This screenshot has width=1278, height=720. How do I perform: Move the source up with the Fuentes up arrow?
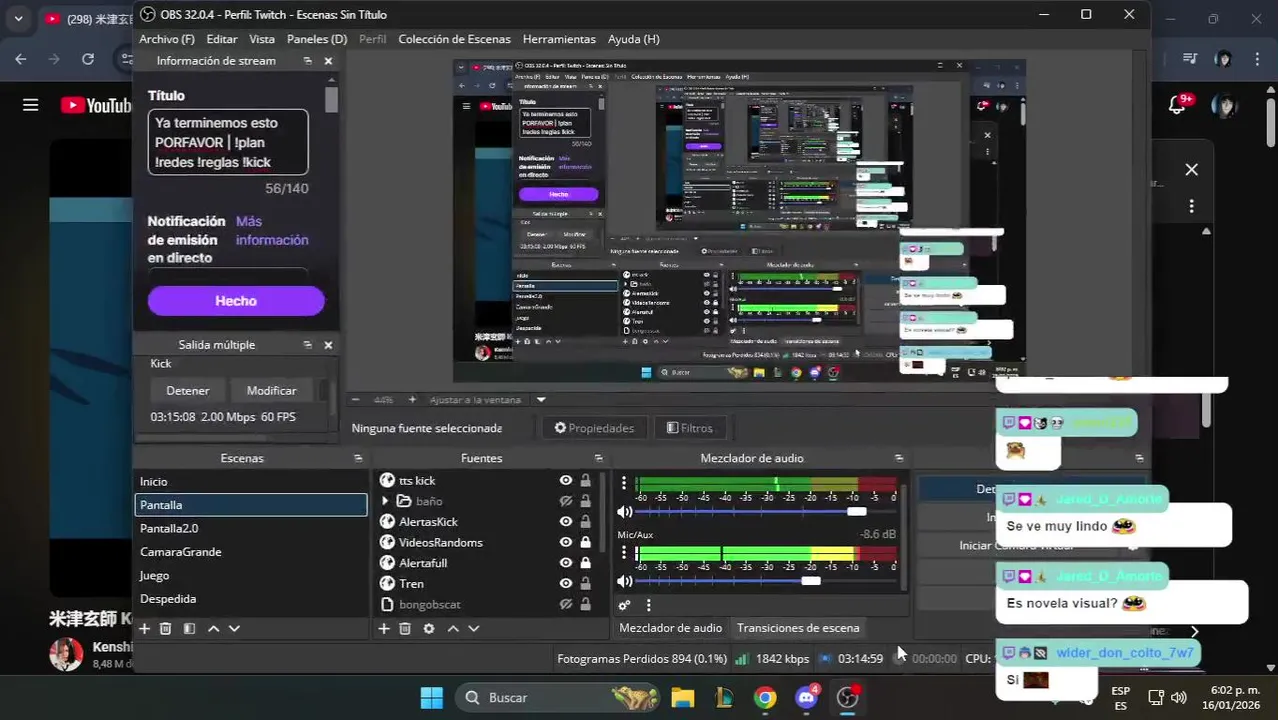pyautogui.click(x=453, y=629)
